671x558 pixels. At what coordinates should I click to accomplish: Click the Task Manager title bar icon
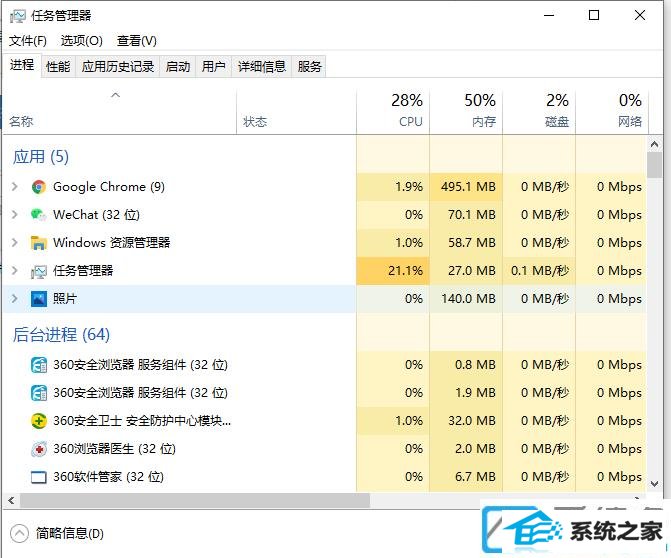click(18, 16)
